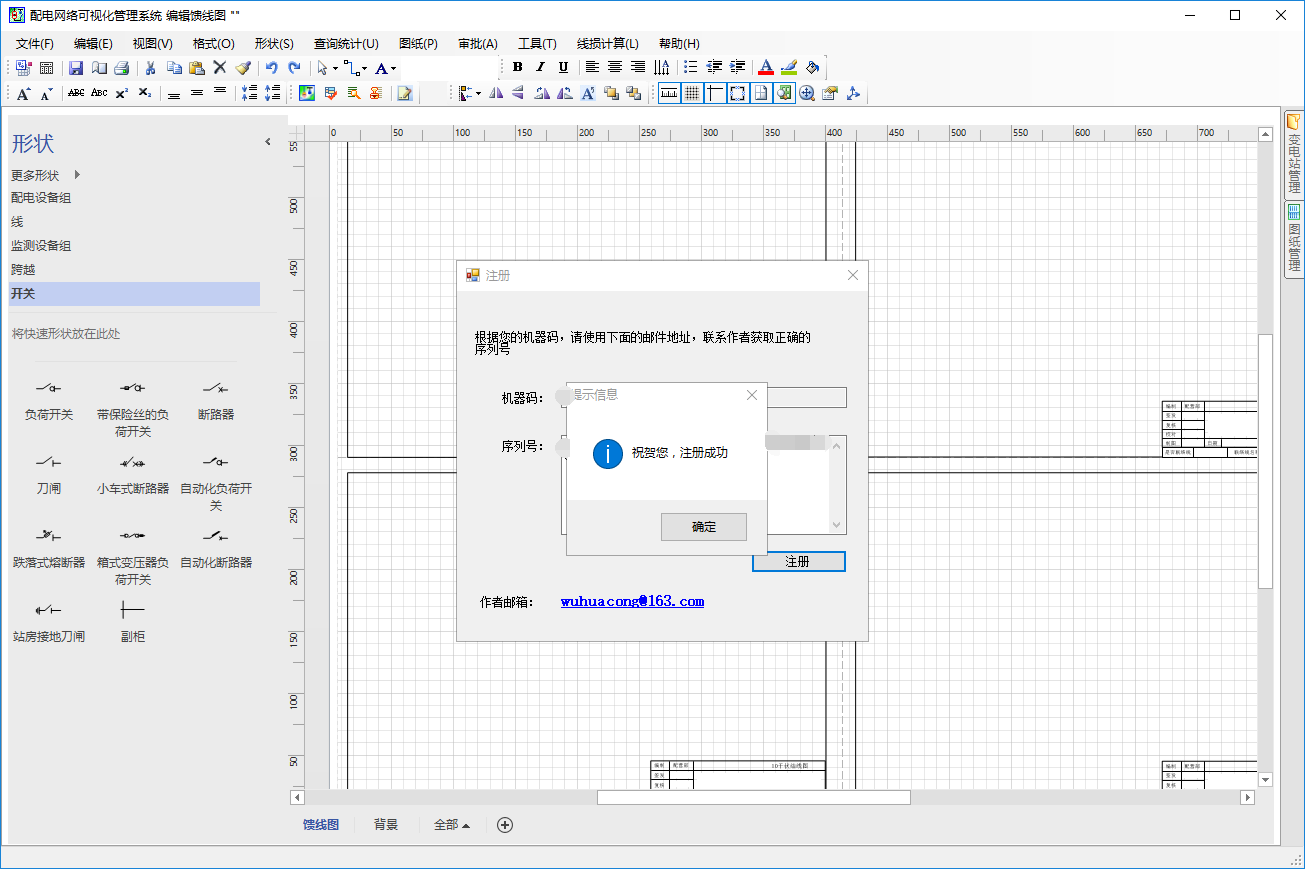This screenshot has width=1305, height=869.
Task: Toggle the page breaks display button
Action: click(760, 93)
